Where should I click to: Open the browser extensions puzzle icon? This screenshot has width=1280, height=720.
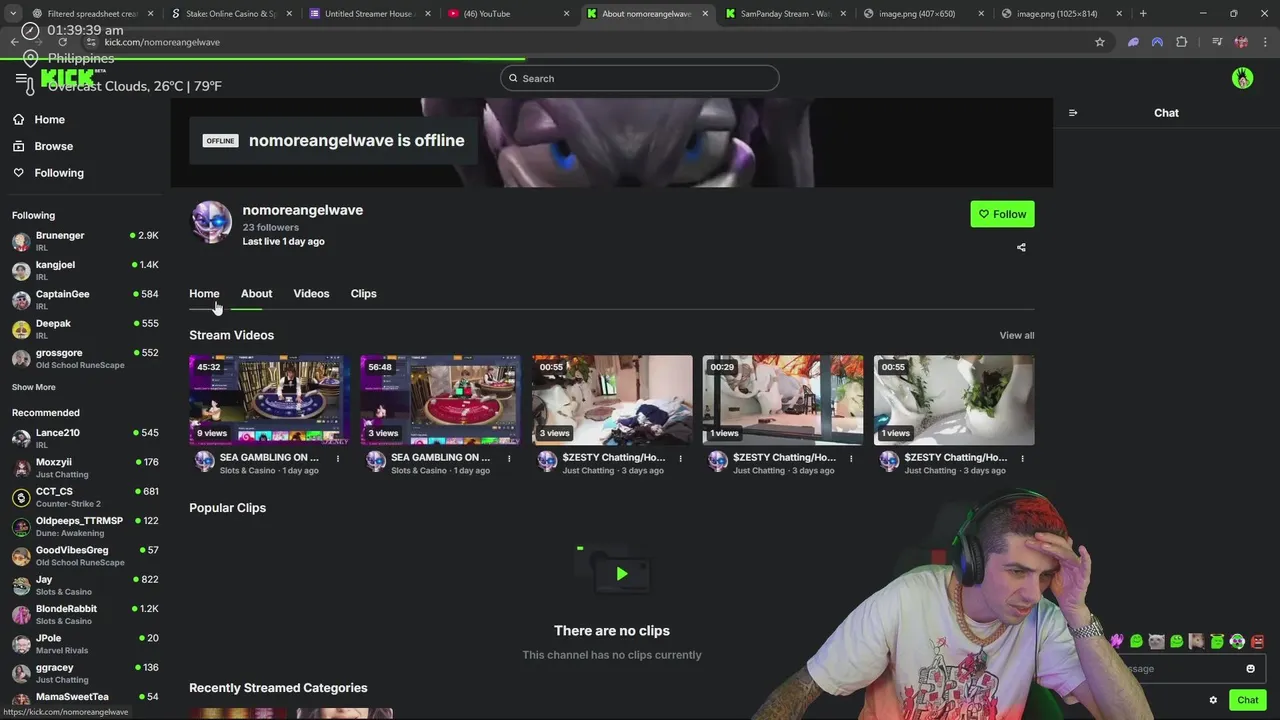(x=1182, y=42)
